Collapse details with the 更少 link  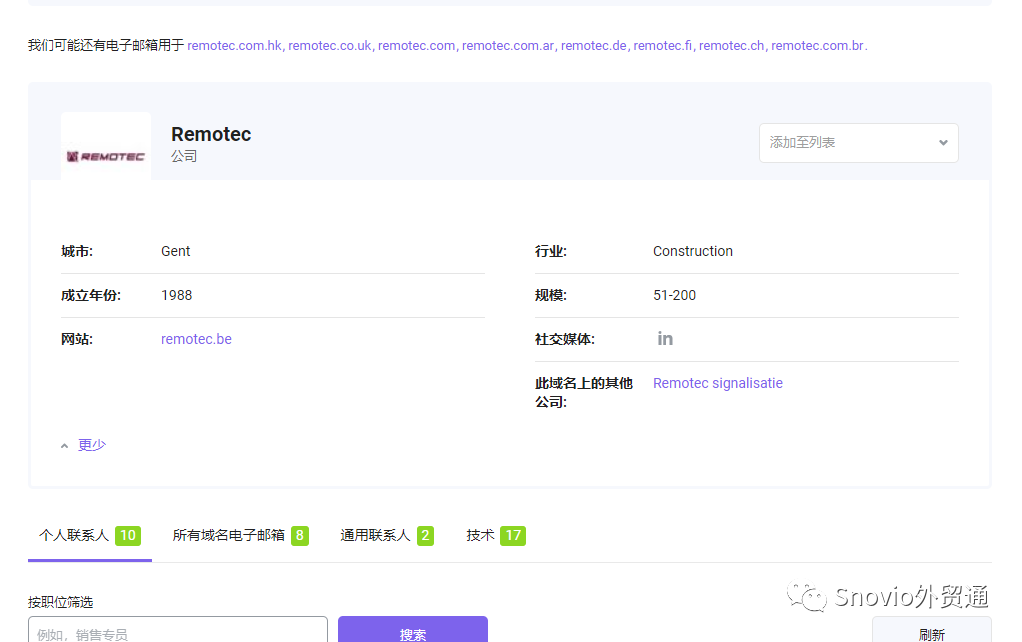[91, 445]
